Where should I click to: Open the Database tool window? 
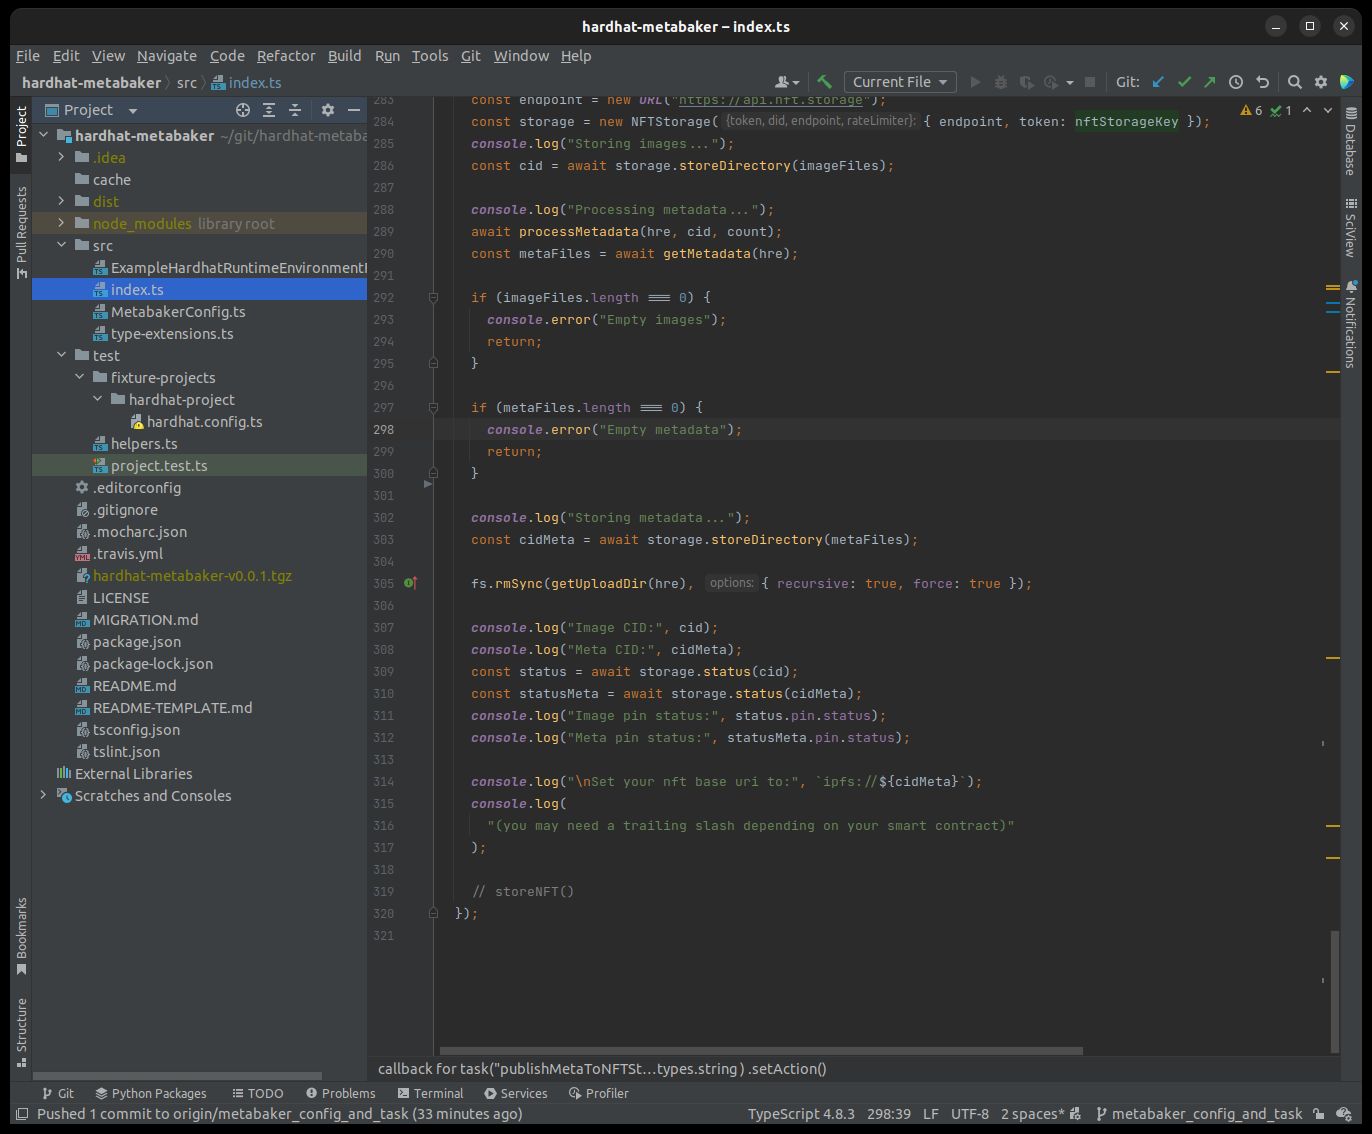(x=1350, y=141)
